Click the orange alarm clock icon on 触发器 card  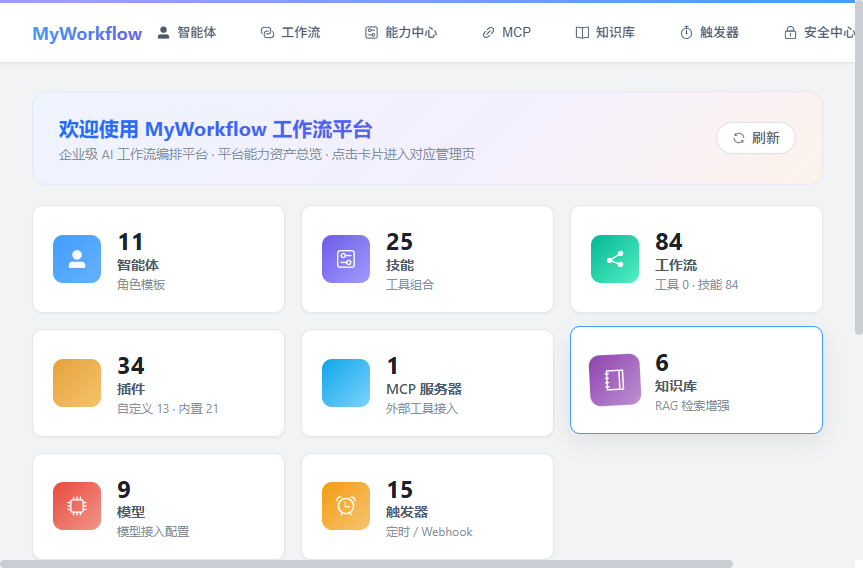tap(346, 506)
